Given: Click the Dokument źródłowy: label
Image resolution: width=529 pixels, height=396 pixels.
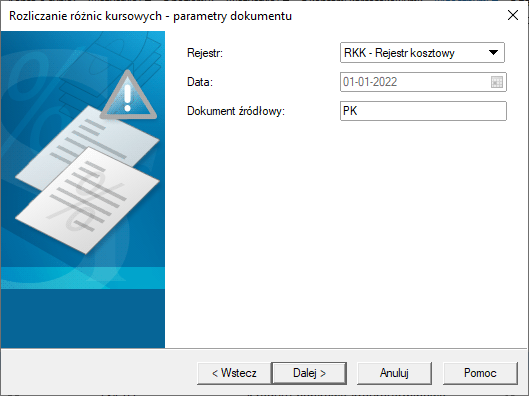Looking at the screenshot, I should click(236, 111).
